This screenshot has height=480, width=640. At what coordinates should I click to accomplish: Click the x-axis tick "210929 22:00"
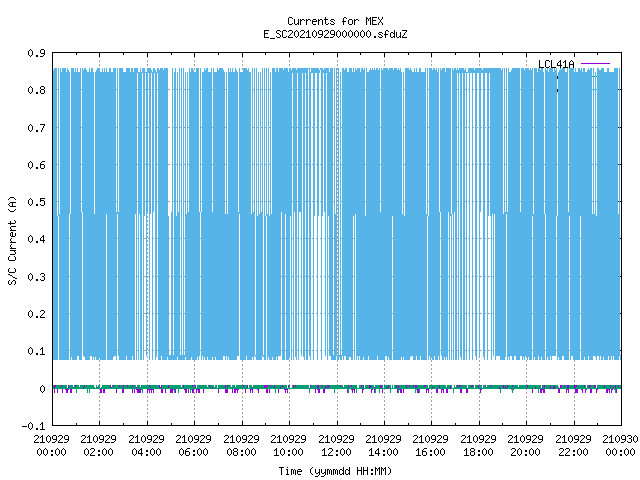point(573,446)
